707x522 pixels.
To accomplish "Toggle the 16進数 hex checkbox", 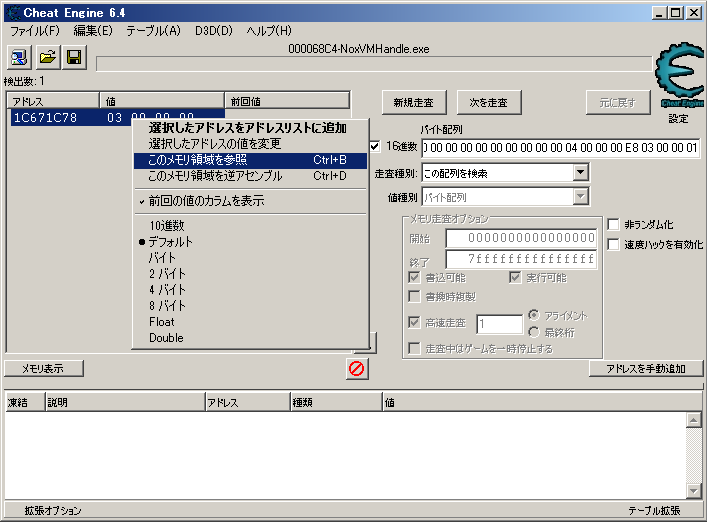I will coord(375,146).
